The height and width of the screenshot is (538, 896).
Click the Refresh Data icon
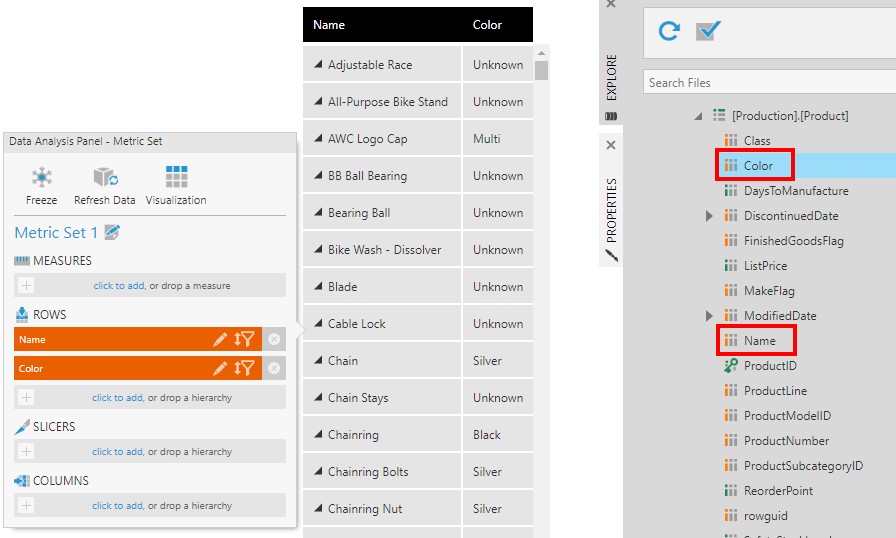(x=105, y=178)
